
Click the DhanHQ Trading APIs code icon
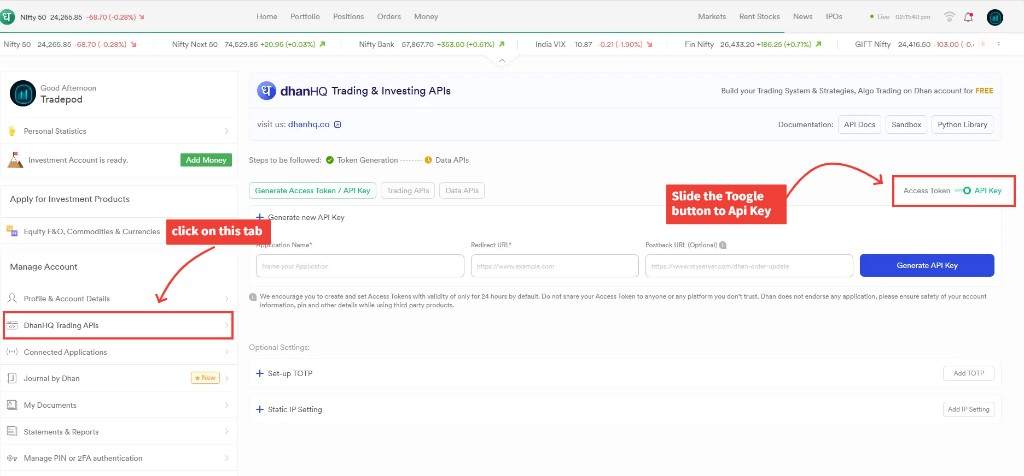tap(12, 325)
